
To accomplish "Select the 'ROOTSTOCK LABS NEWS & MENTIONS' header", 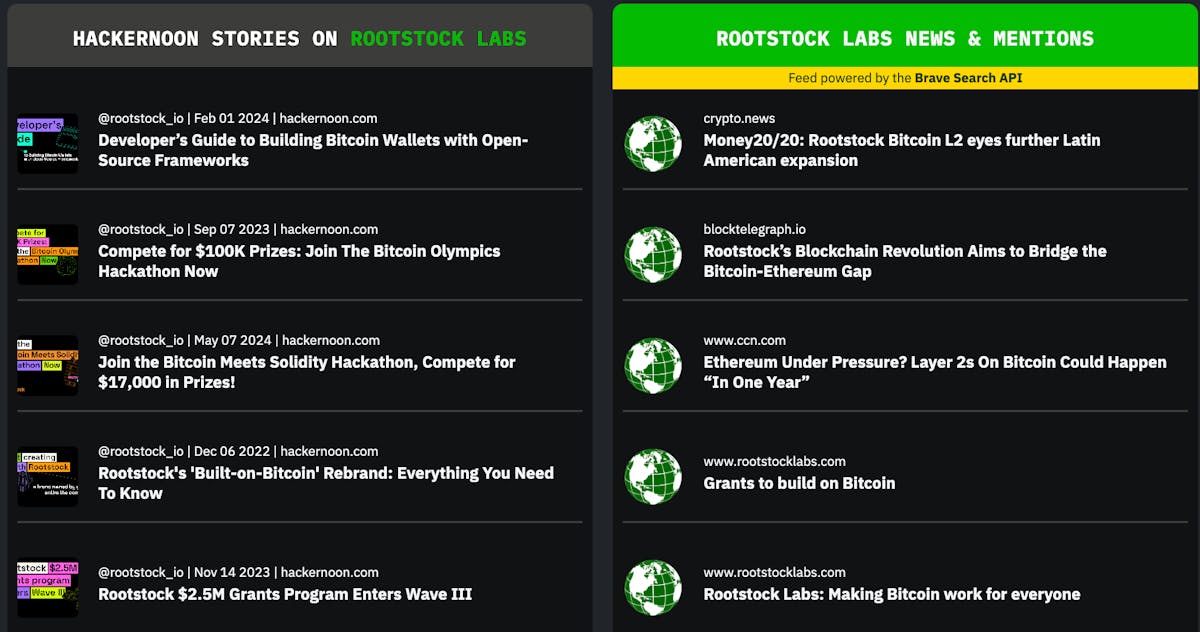I will 903,39.
